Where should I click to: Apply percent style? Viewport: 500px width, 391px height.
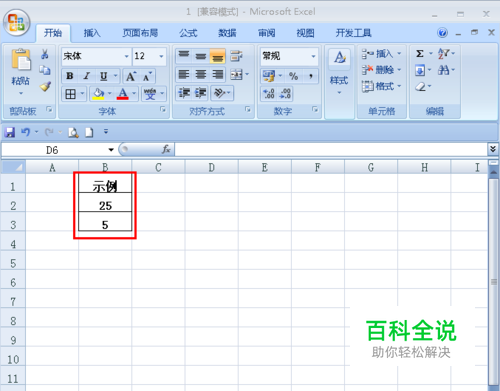[293, 76]
